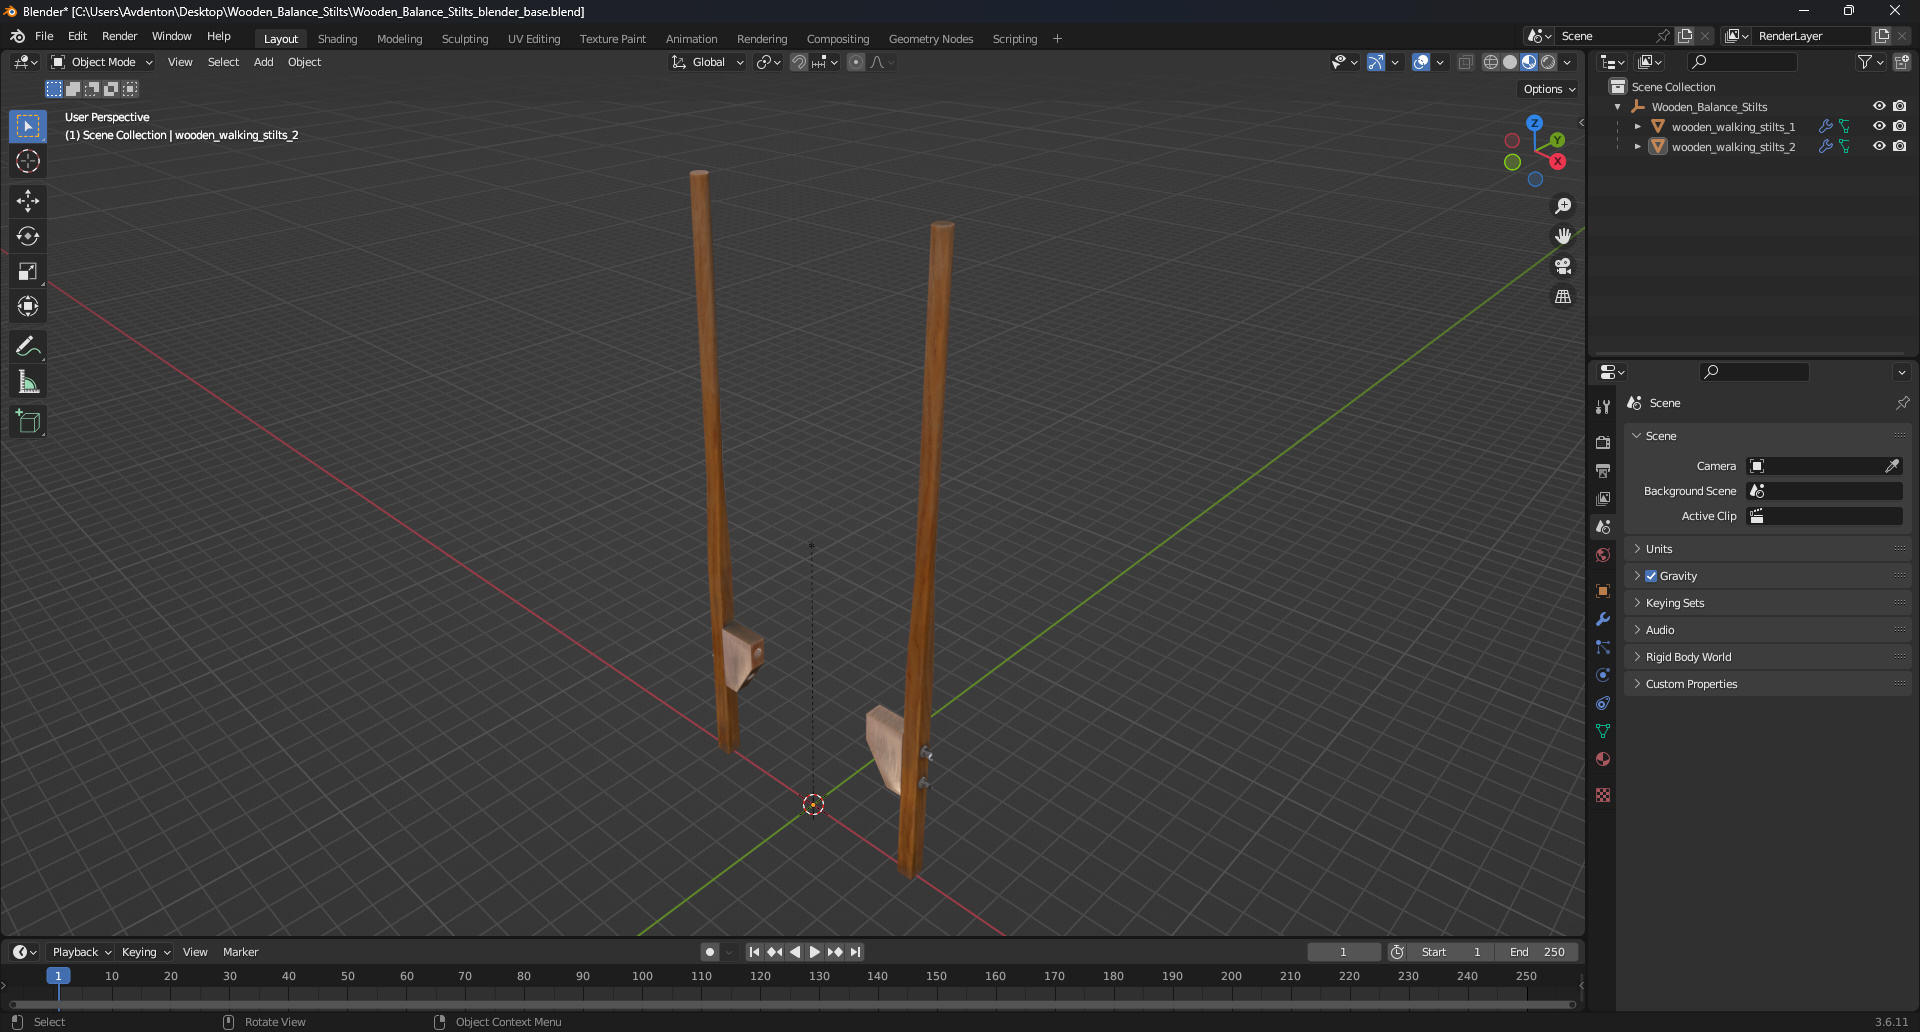Disable wooden_walking_stilts_1 in renders
Image resolution: width=1920 pixels, height=1032 pixels.
pyautogui.click(x=1899, y=126)
